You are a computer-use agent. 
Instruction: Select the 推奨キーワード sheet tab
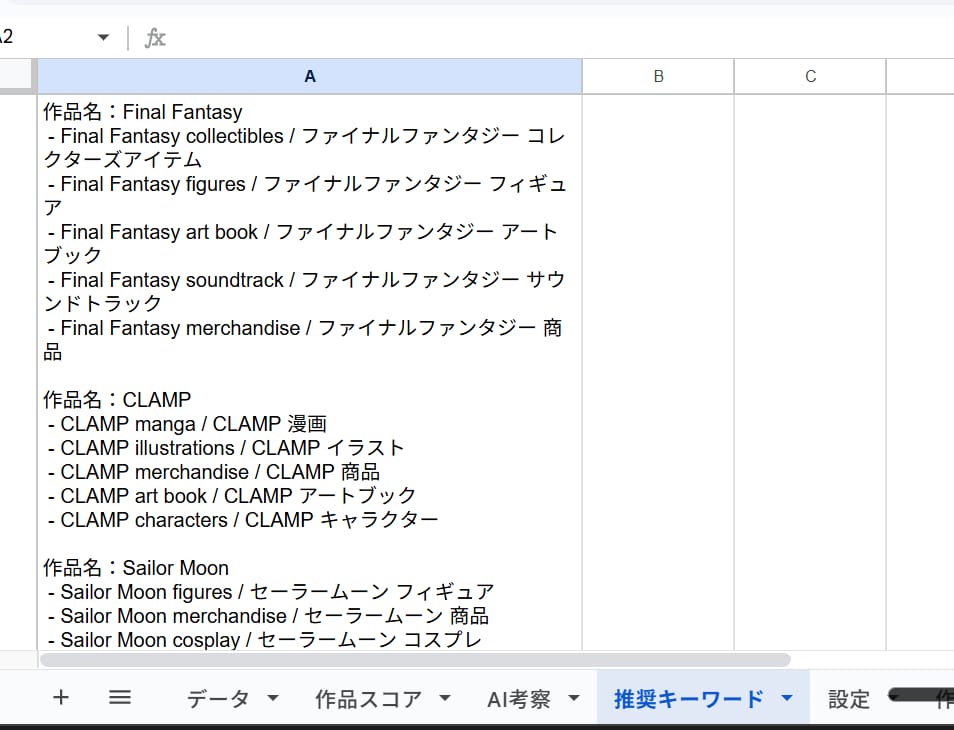pyautogui.click(x=688, y=698)
